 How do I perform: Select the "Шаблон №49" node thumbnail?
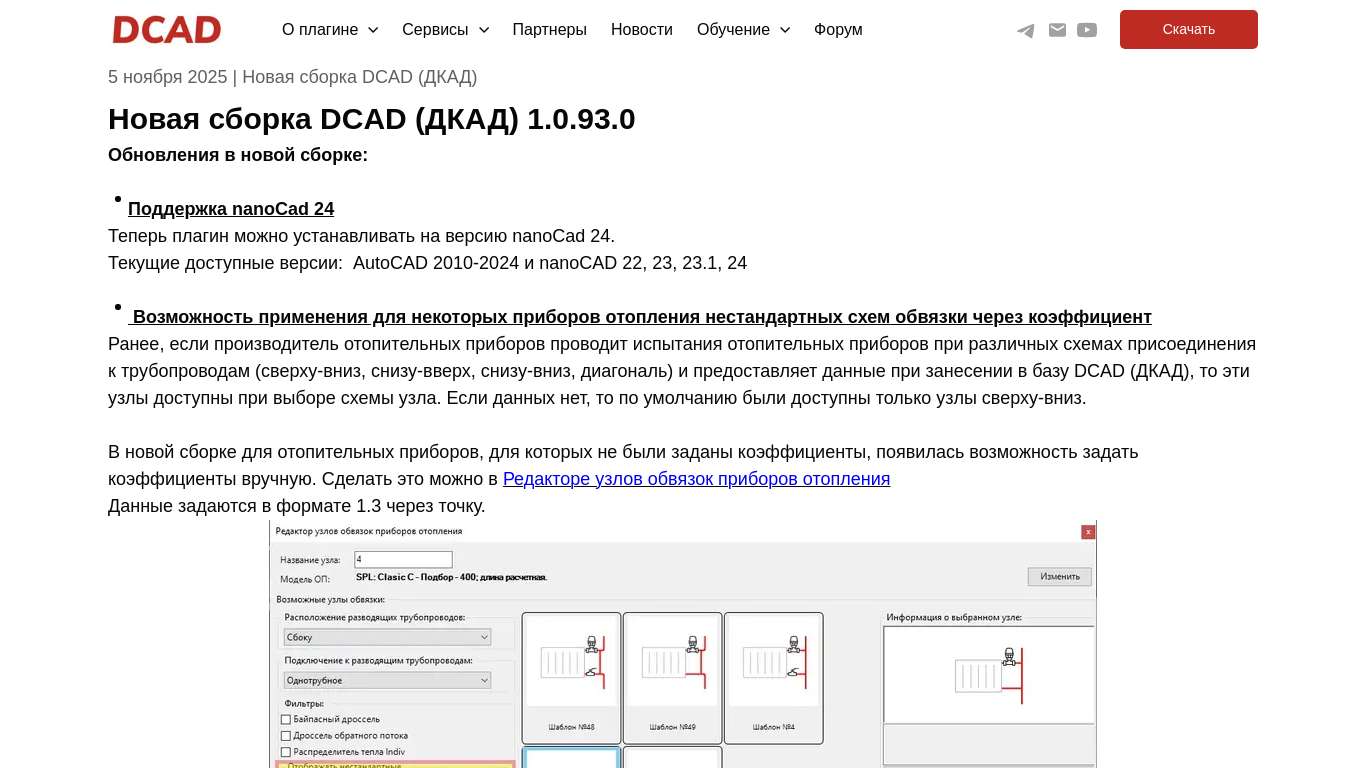[x=673, y=678]
